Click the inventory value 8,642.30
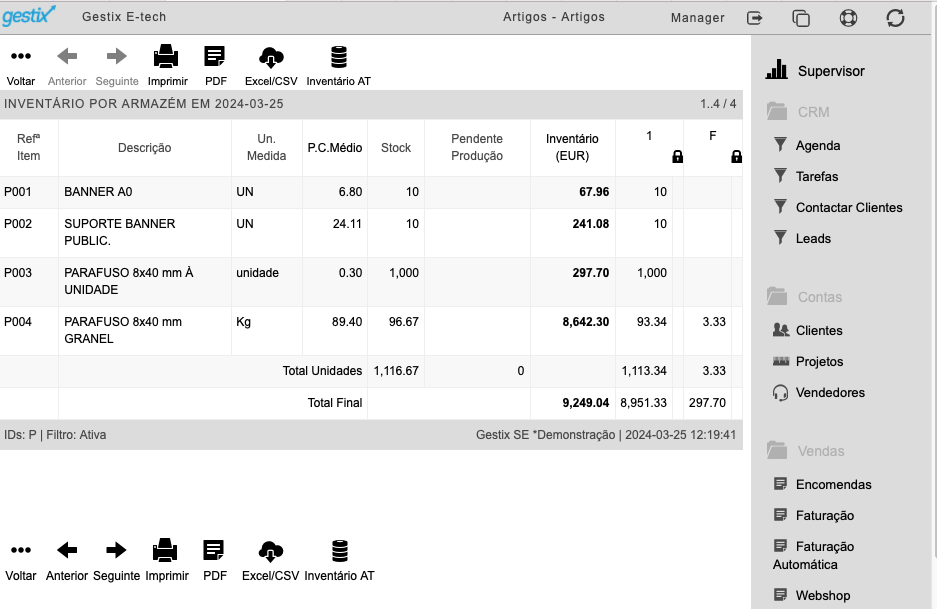Screen dimensions: 937x609 point(586,322)
